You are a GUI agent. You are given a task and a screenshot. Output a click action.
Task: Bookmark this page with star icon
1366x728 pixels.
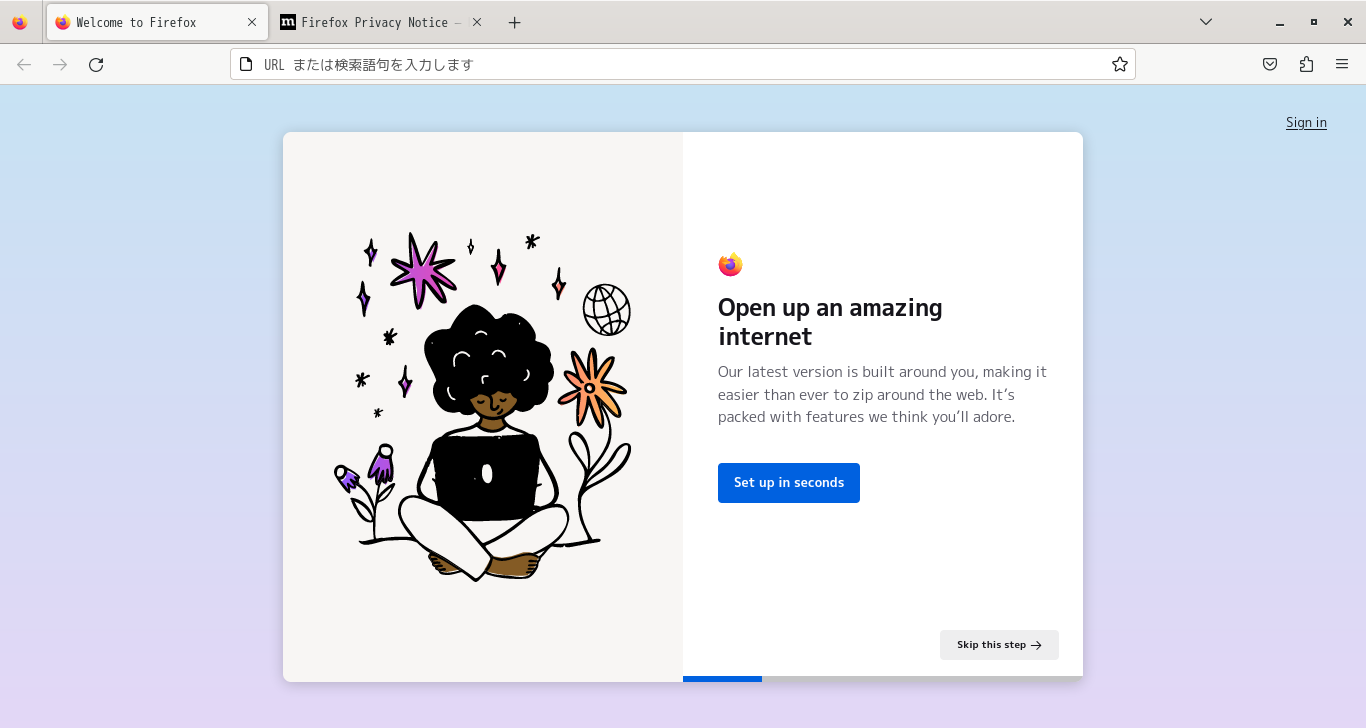(1120, 64)
